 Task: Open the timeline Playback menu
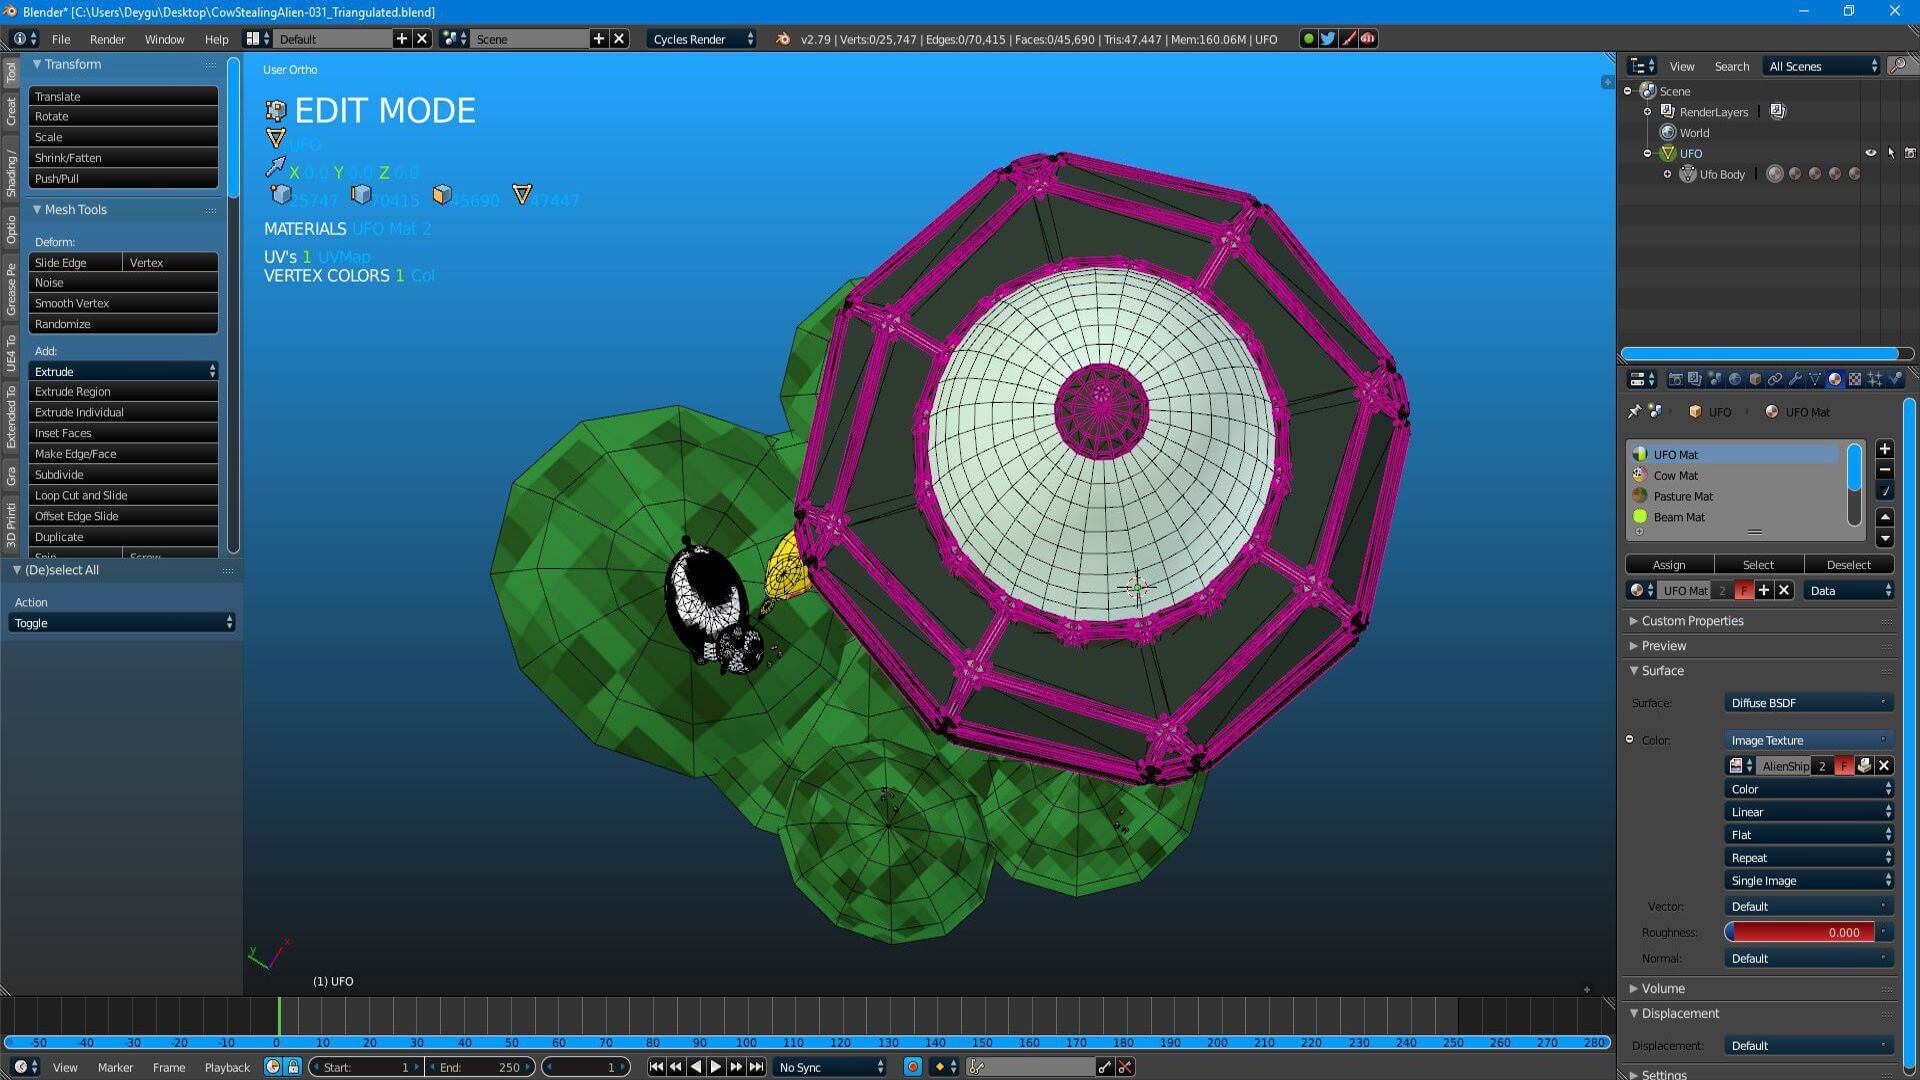tap(227, 1067)
